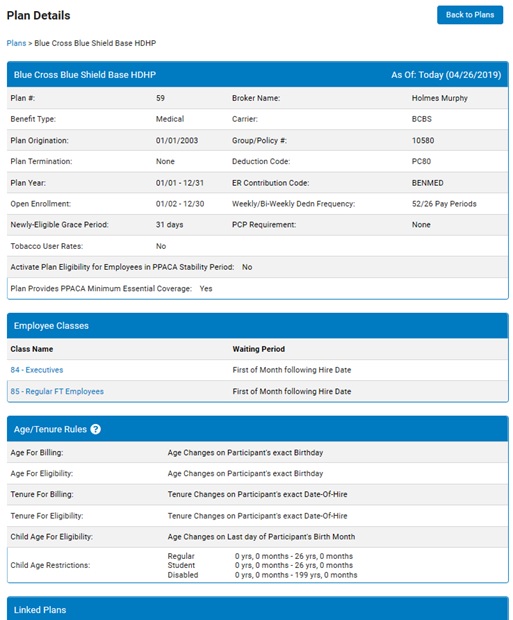Click the Plan Termination label
The height and width of the screenshot is (620, 513).
click(41, 161)
